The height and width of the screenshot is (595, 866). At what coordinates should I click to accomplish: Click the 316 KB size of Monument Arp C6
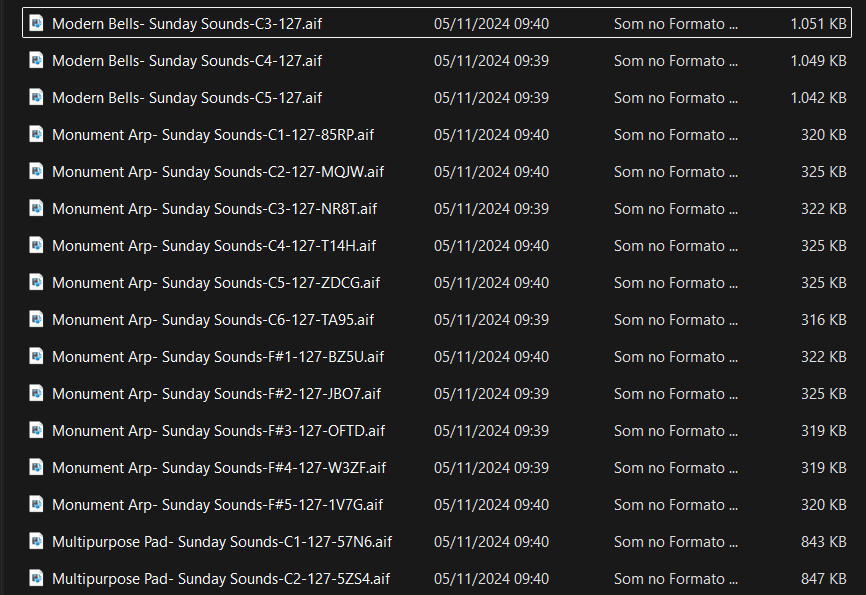[x=824, y=320]
